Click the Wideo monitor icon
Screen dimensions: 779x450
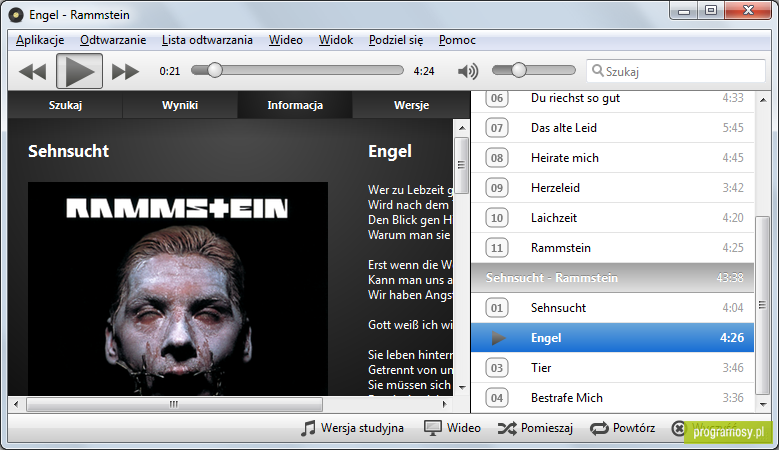(x=432, y=428)
